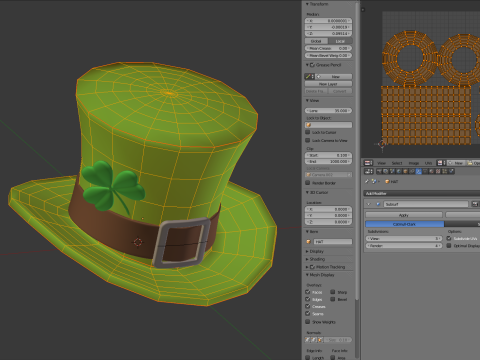
Task: Click the folder Open image icon
Action: (470, 163)
